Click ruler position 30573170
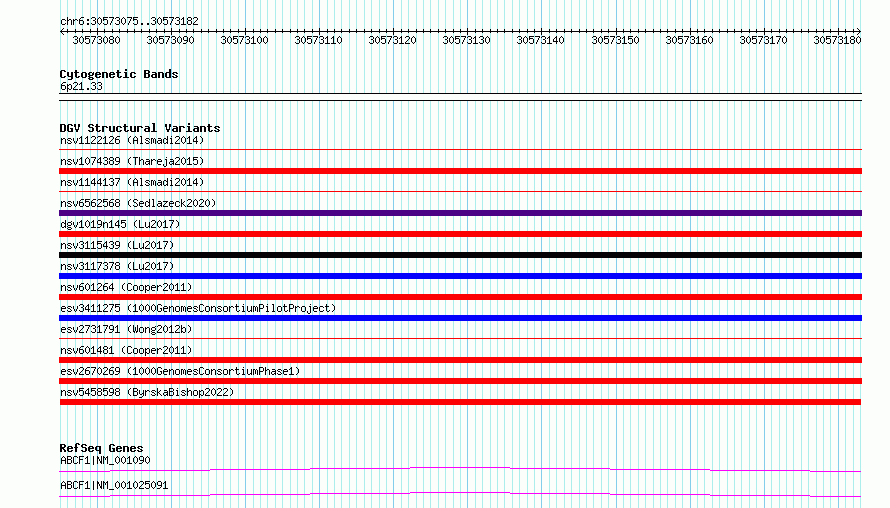The image size is (890, 508). 763,40
